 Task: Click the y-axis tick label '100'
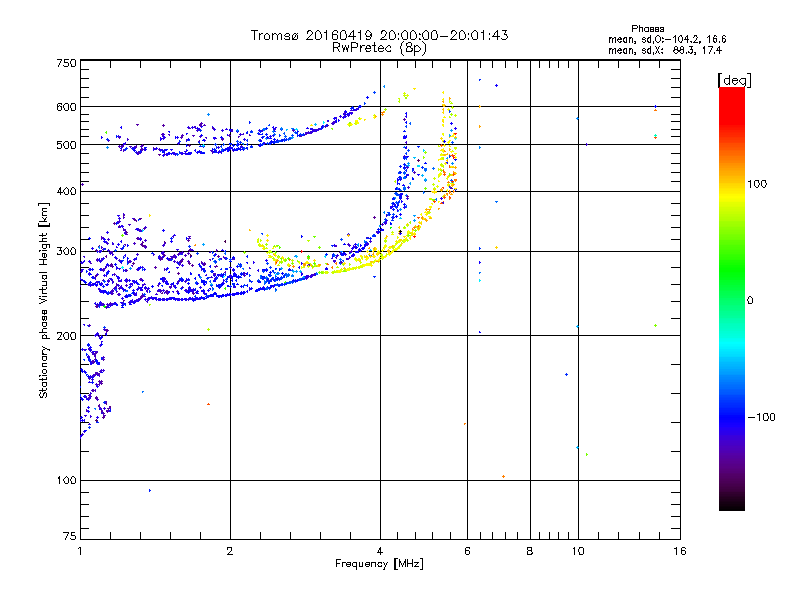click(x=66, y=480)
